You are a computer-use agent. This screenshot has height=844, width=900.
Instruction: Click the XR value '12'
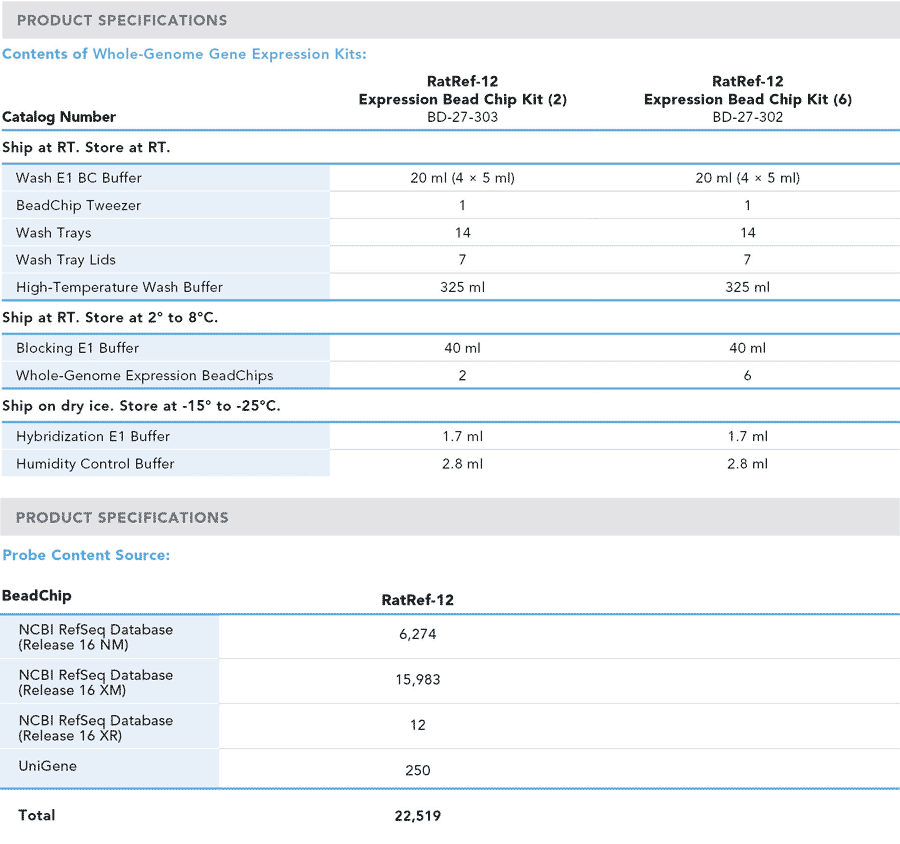pos(417,725)
